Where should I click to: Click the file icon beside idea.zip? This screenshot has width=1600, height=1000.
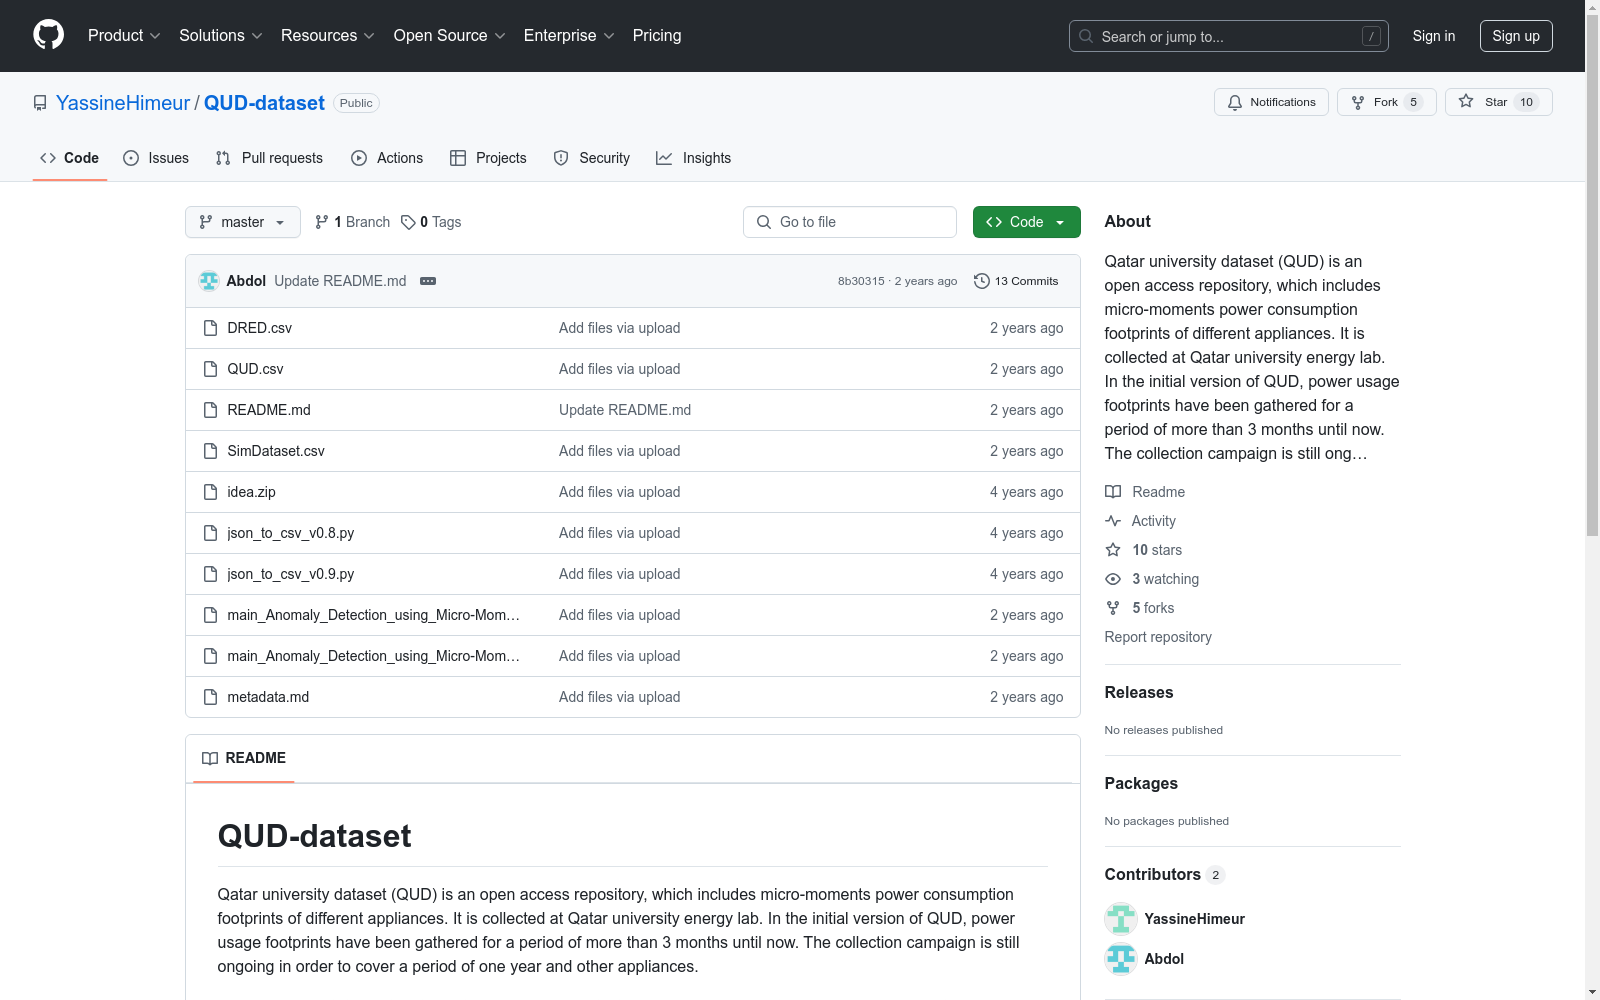[x=210, y=492]
